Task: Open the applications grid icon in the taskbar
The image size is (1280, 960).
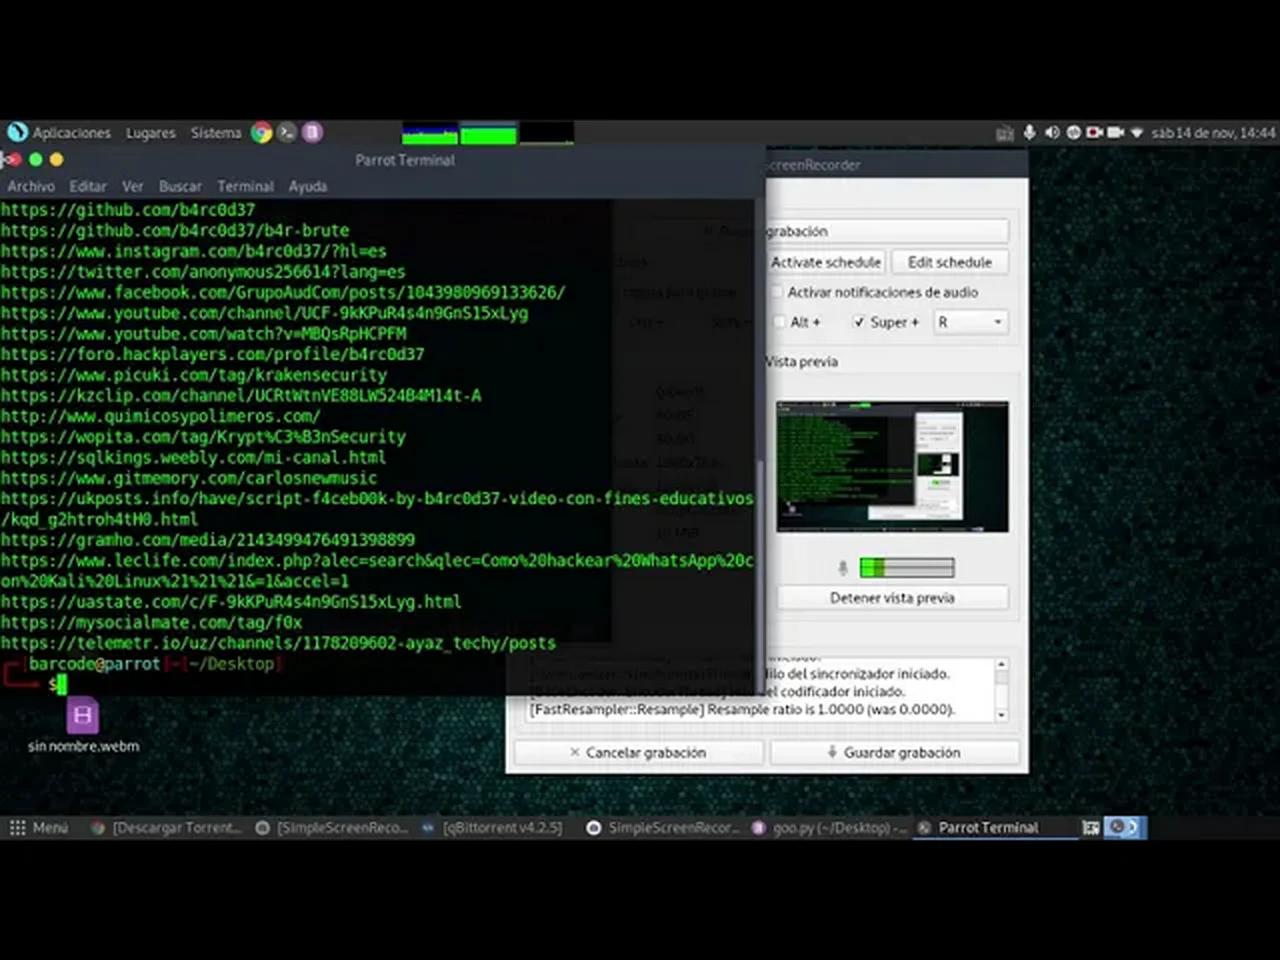Action: point(16,827)
